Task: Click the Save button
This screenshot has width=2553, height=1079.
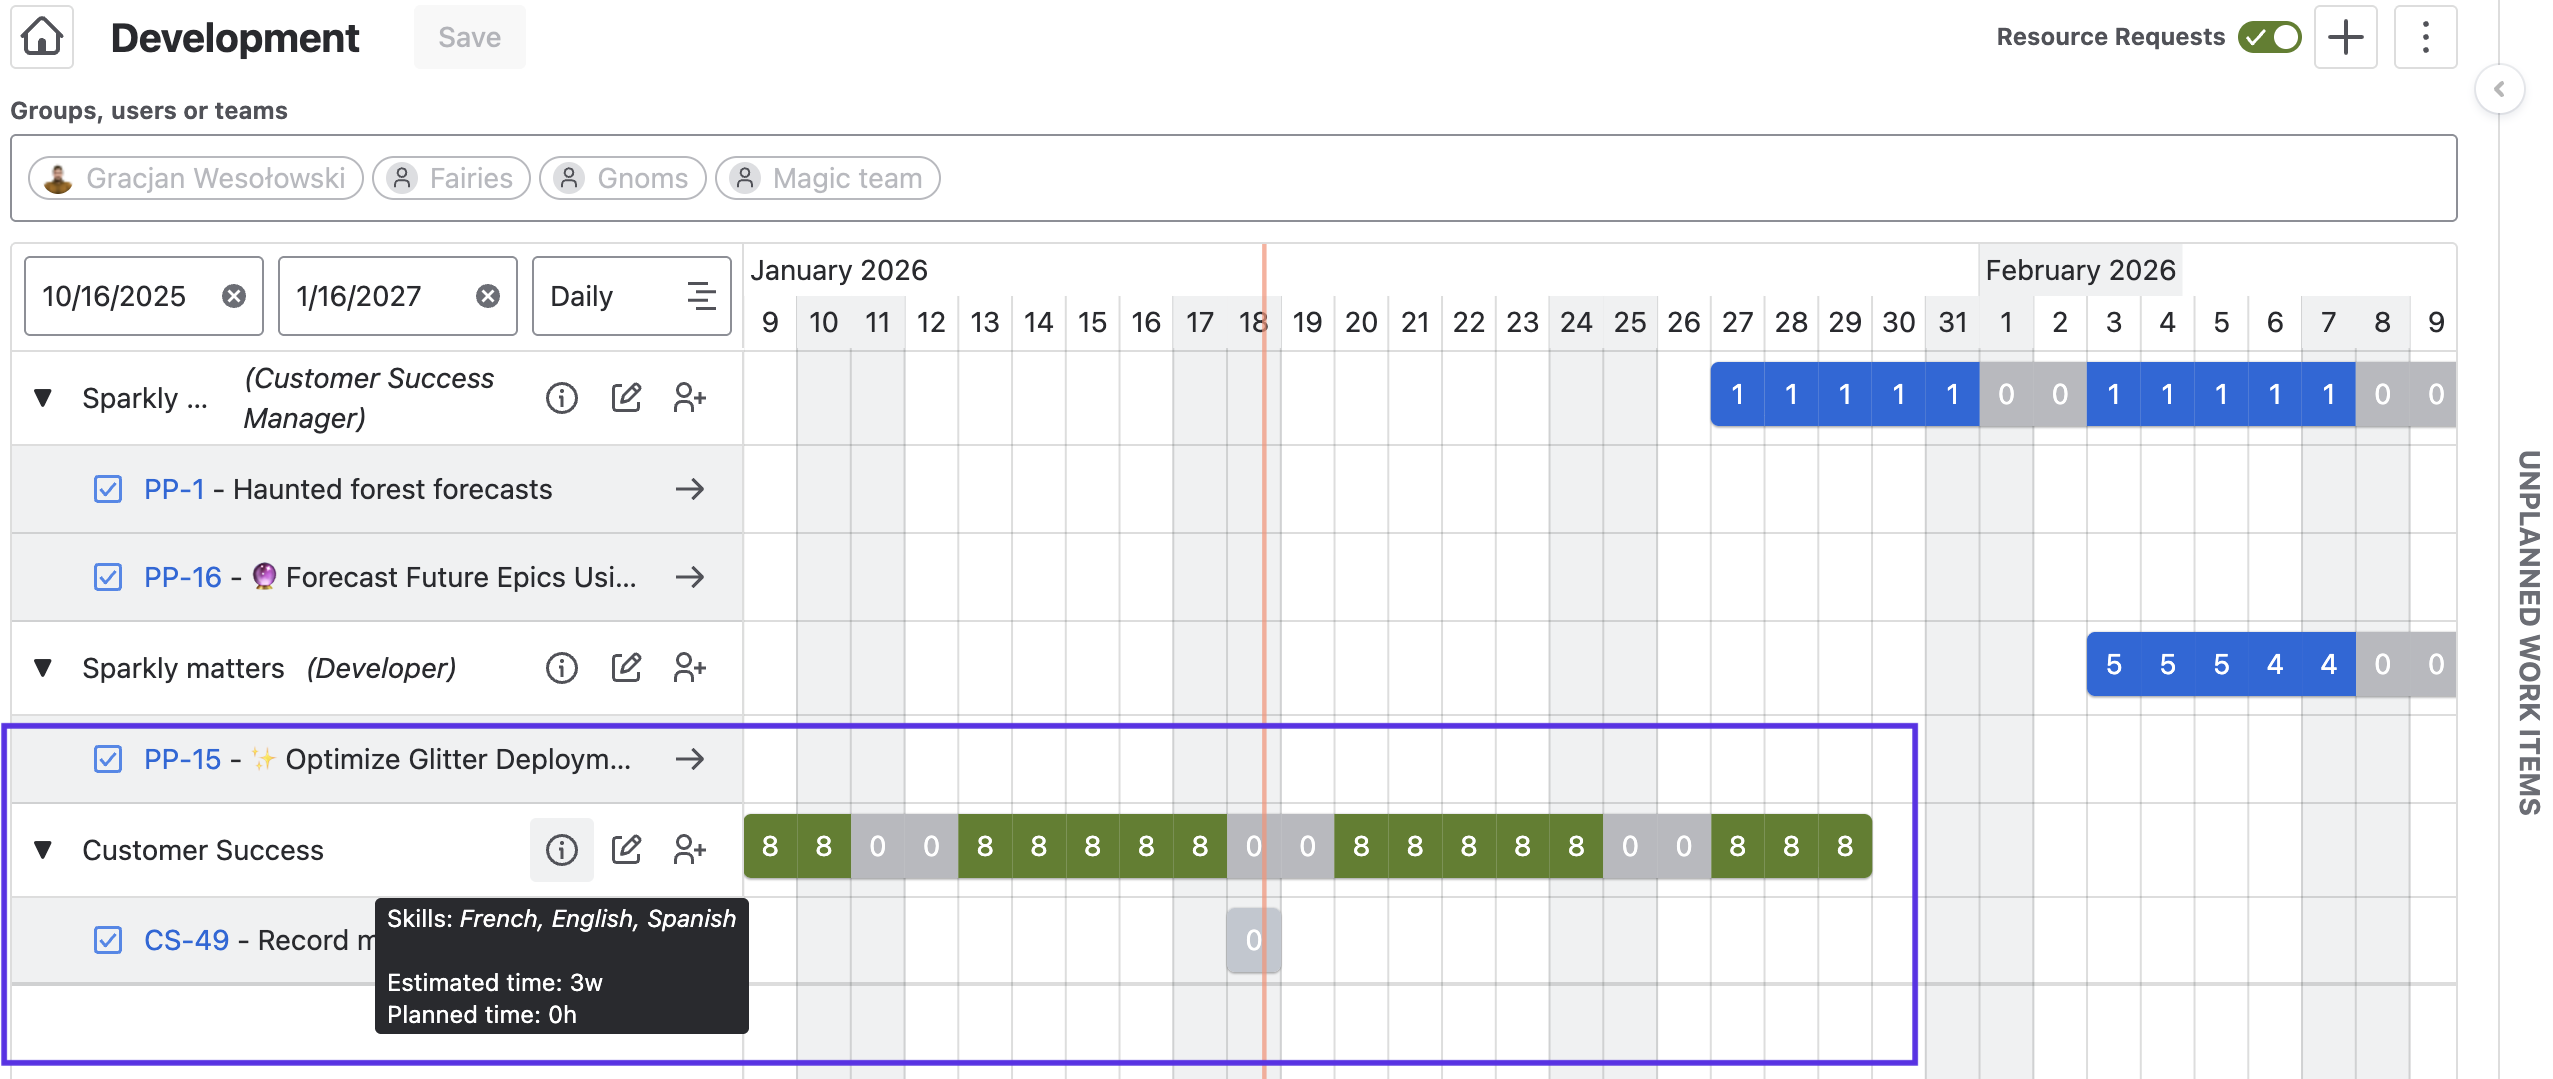Action: [x=469, y=37]
